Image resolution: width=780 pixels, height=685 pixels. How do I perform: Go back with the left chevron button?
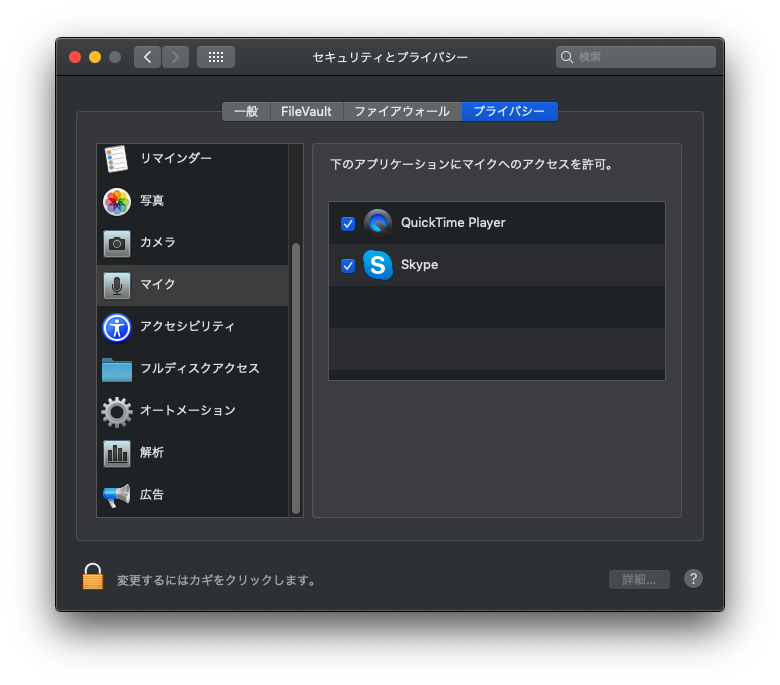click(147, 57)
